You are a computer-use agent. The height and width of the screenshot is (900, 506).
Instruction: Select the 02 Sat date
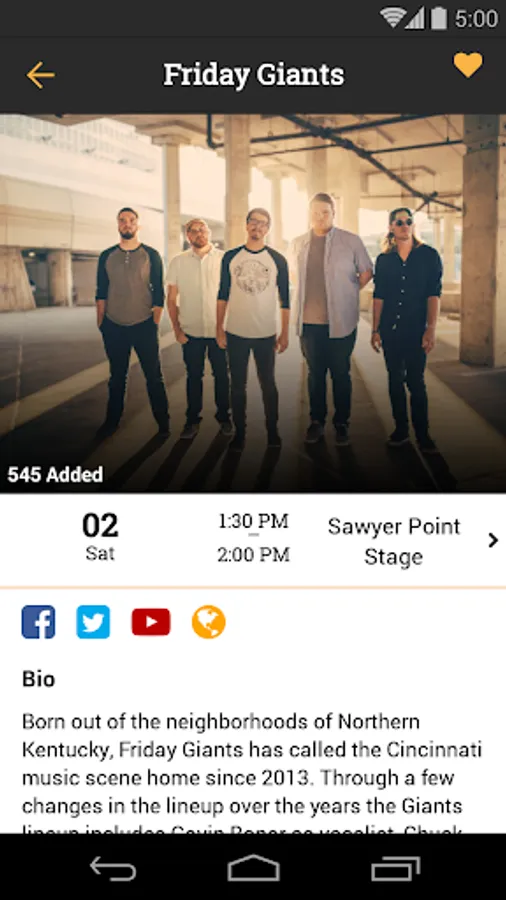tap(100, 537)
